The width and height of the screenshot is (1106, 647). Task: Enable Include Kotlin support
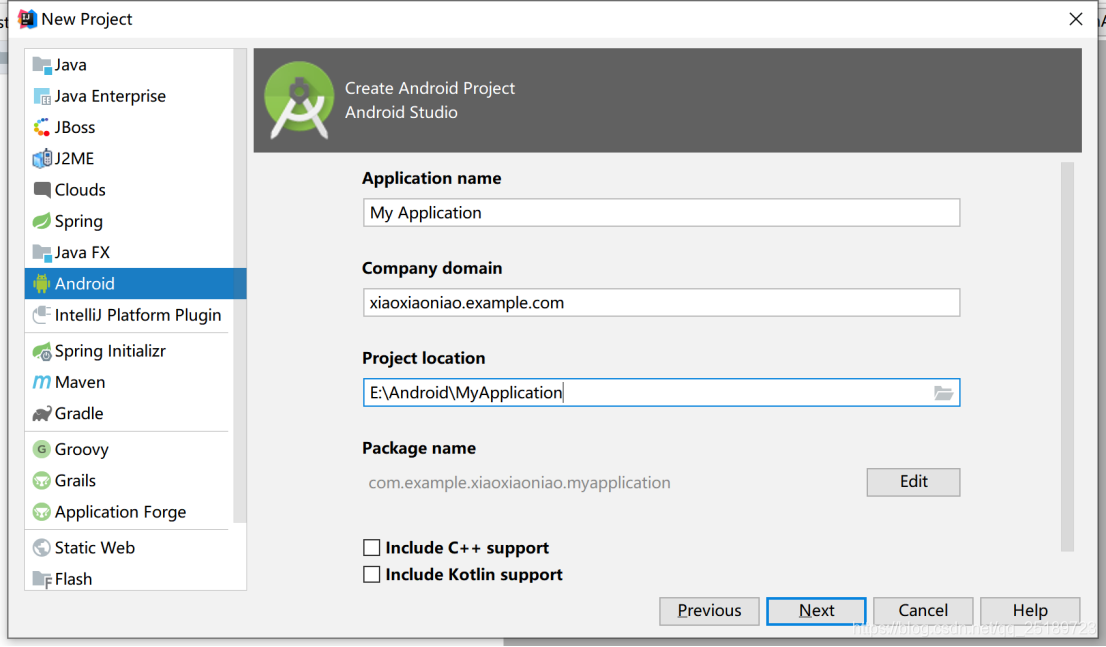click(x=372, y=574)
